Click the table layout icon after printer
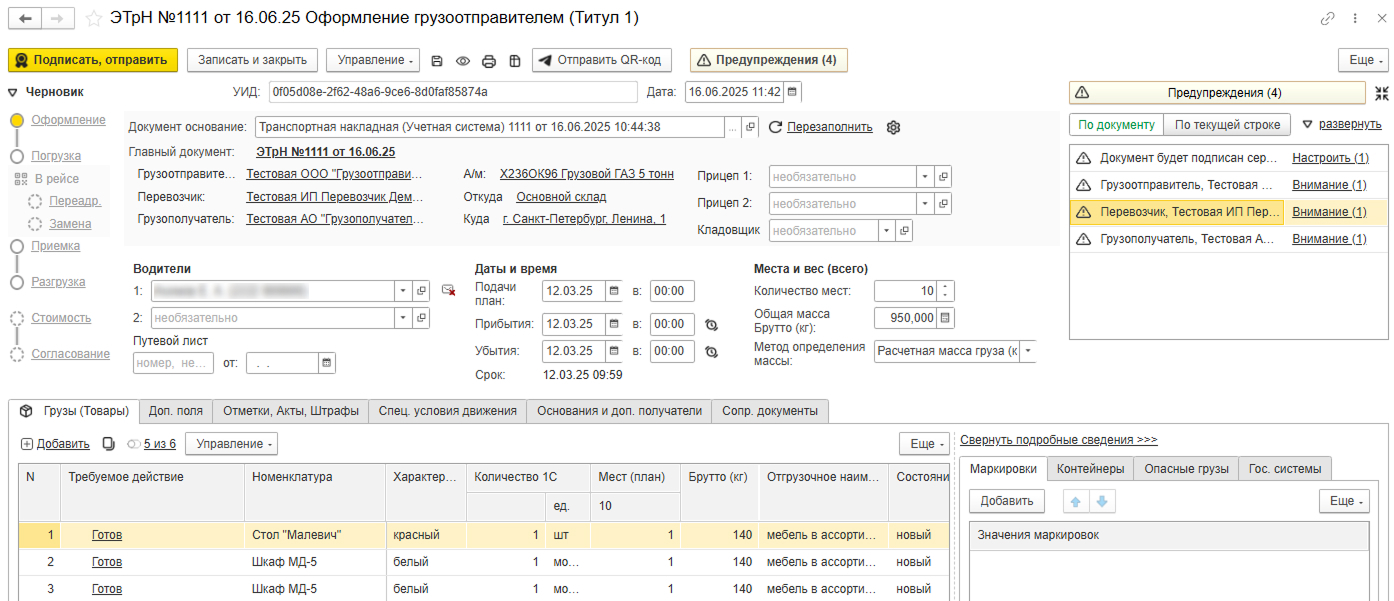The image size is (1394, 601). pos(515,61)
